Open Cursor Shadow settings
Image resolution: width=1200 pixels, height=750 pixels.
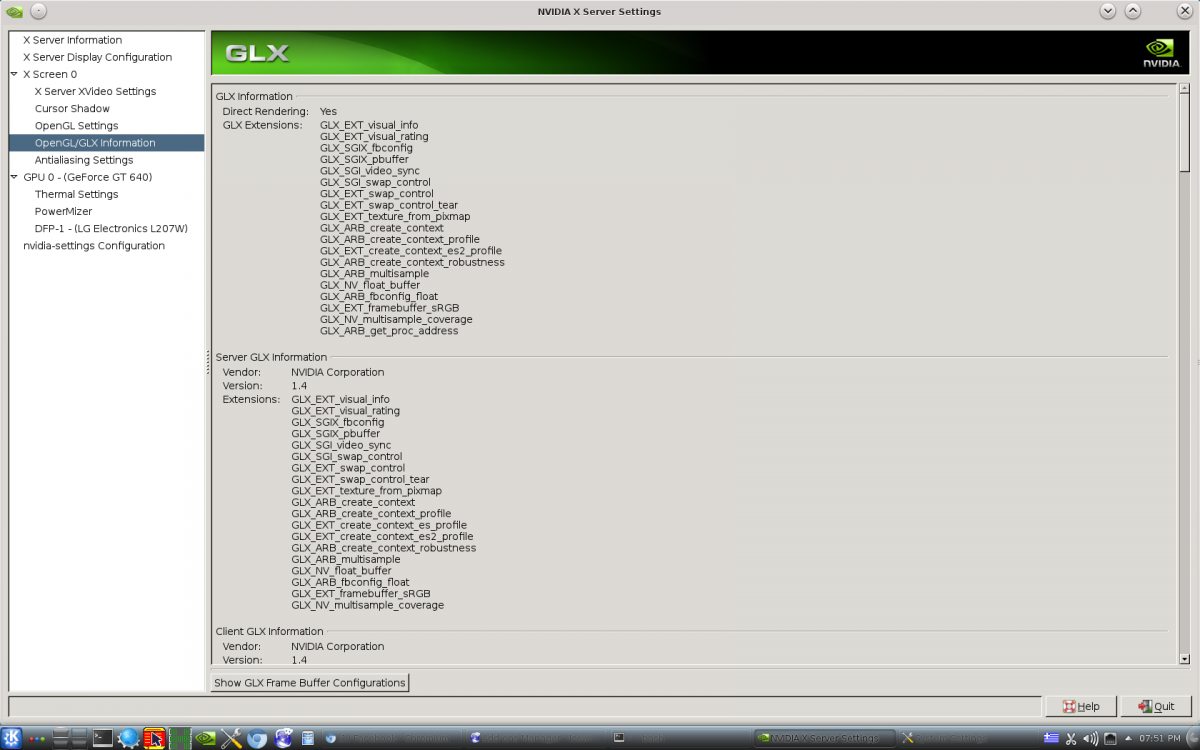tap(72, 108)
